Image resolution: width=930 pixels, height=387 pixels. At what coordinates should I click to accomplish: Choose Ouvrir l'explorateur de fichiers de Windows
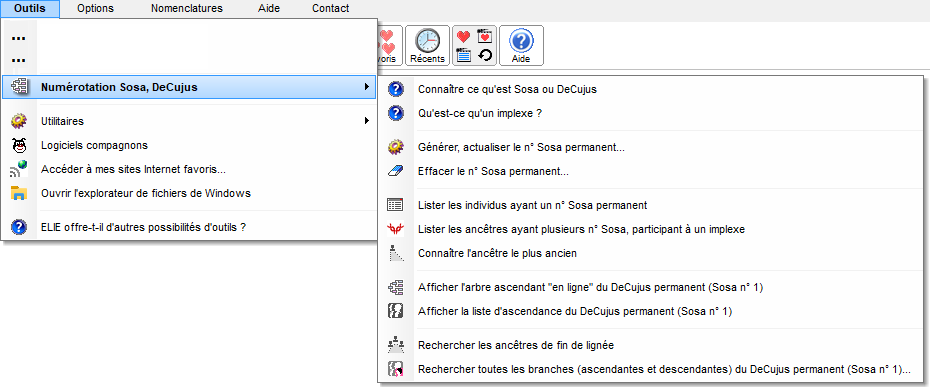pos(189,193)
